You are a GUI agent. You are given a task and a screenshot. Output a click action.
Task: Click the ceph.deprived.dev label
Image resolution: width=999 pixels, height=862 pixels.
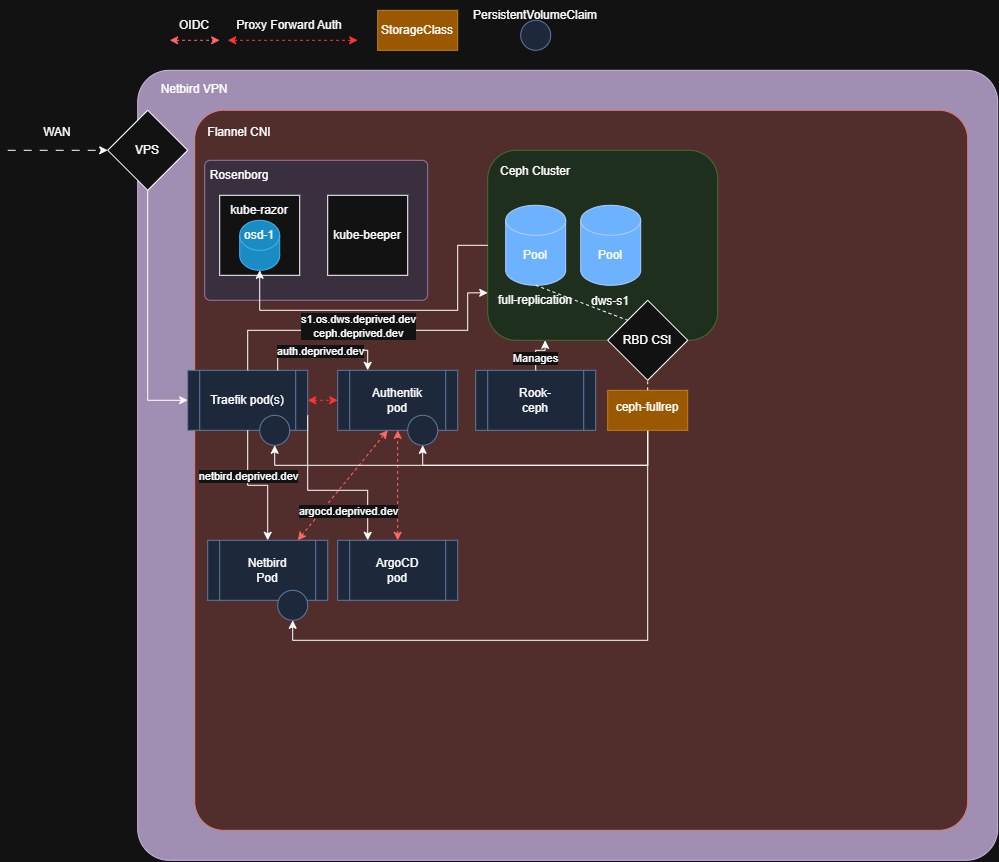point(358,333)
